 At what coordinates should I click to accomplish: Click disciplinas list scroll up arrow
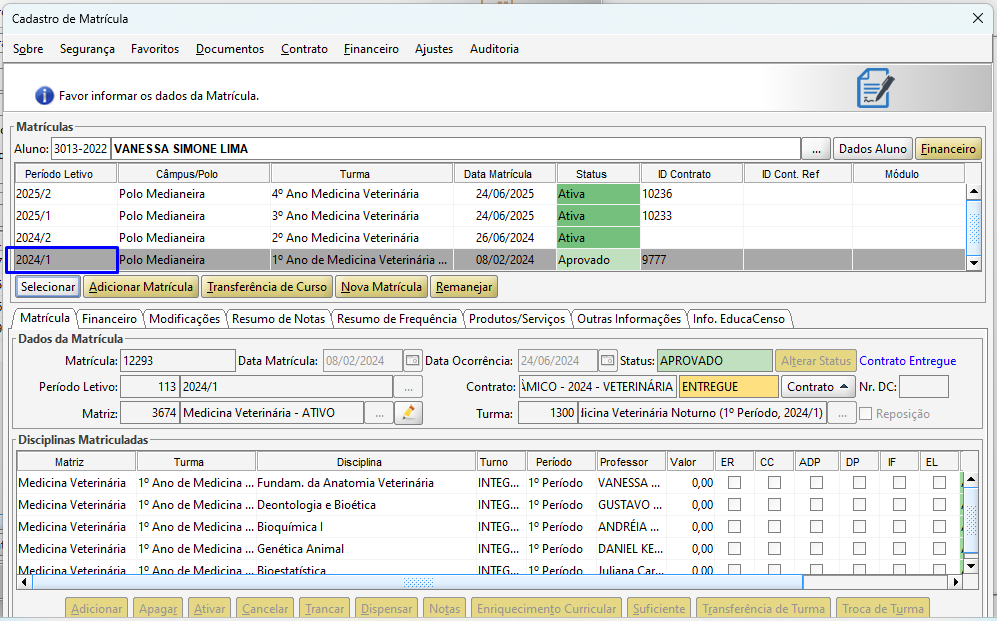point(971,479)
